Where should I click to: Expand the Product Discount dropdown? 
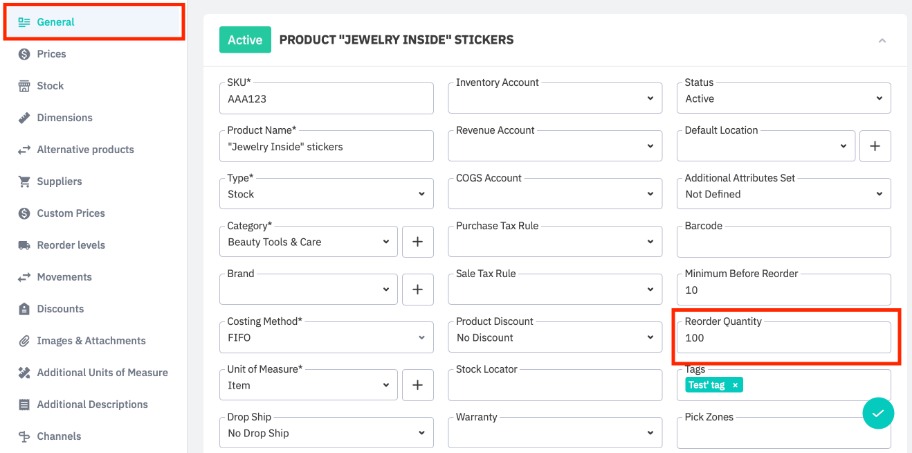pyautogui.click(x=555, y=338)
